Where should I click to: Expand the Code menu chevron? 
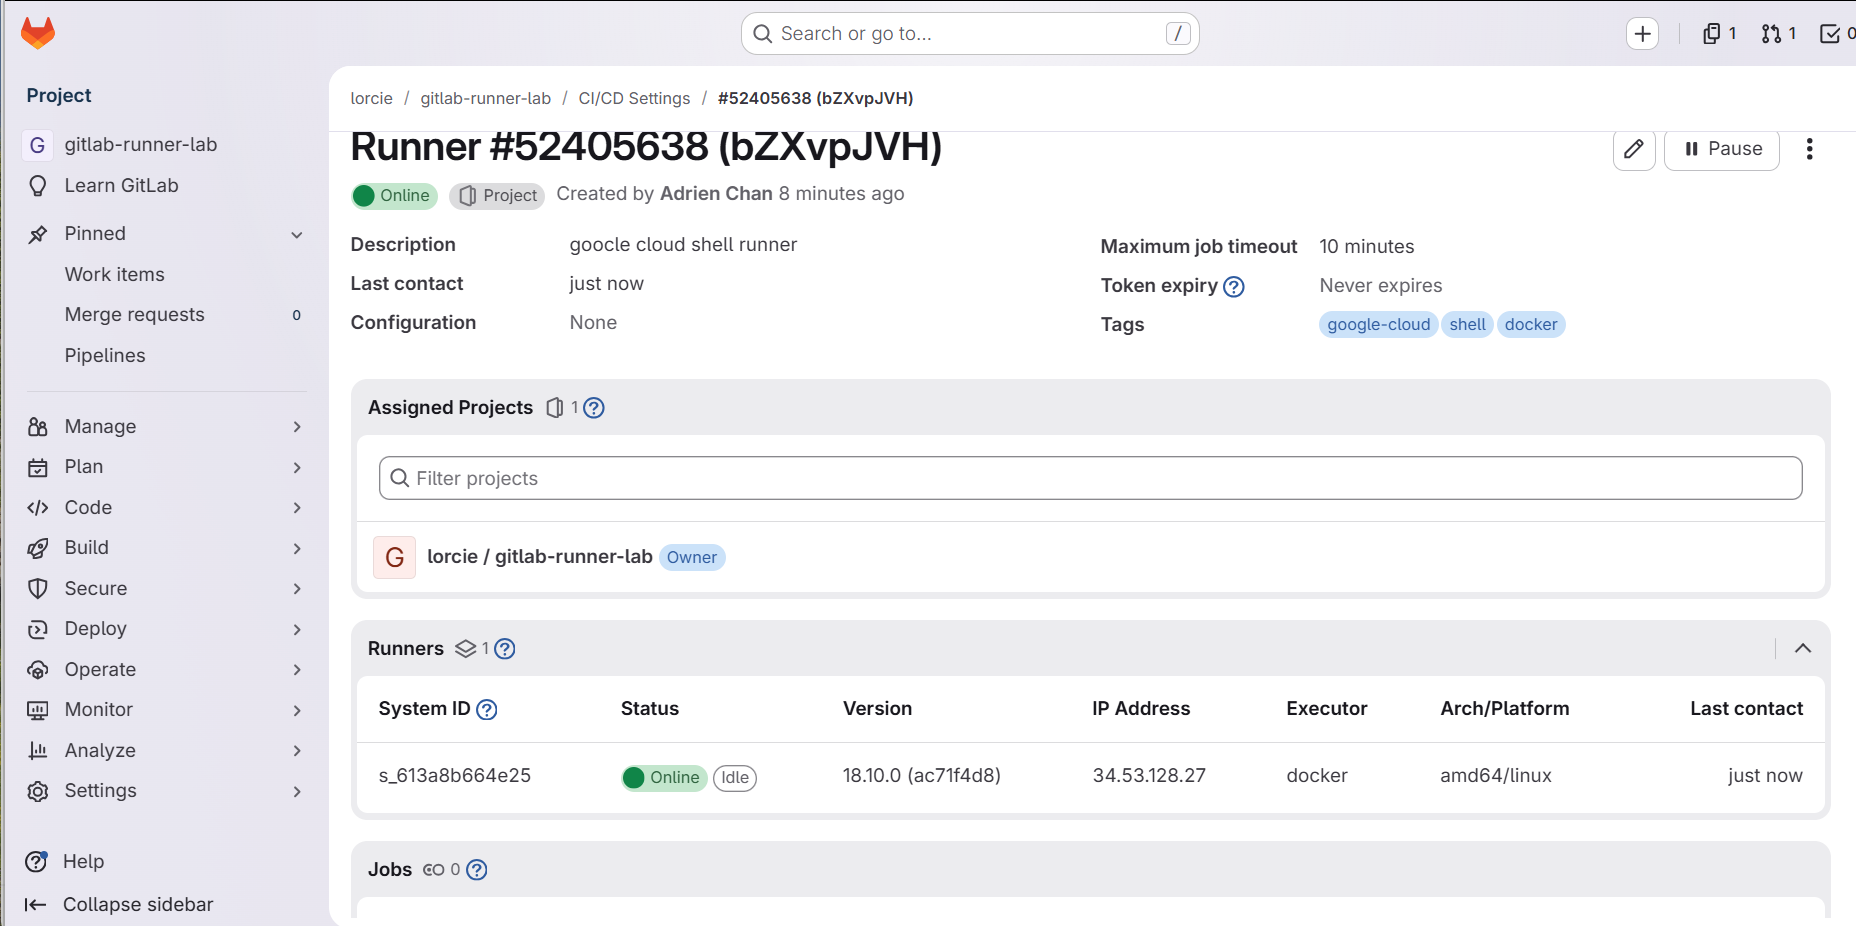coord(297,508)
